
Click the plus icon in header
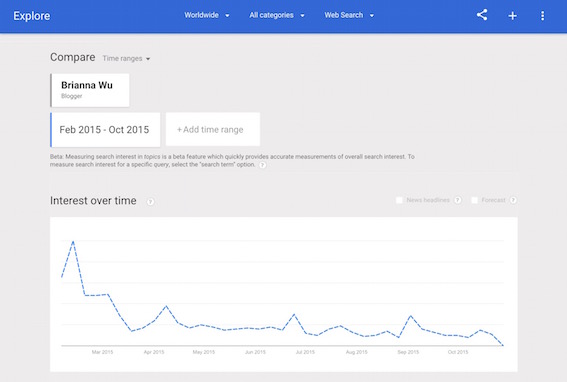click(512, 16)
